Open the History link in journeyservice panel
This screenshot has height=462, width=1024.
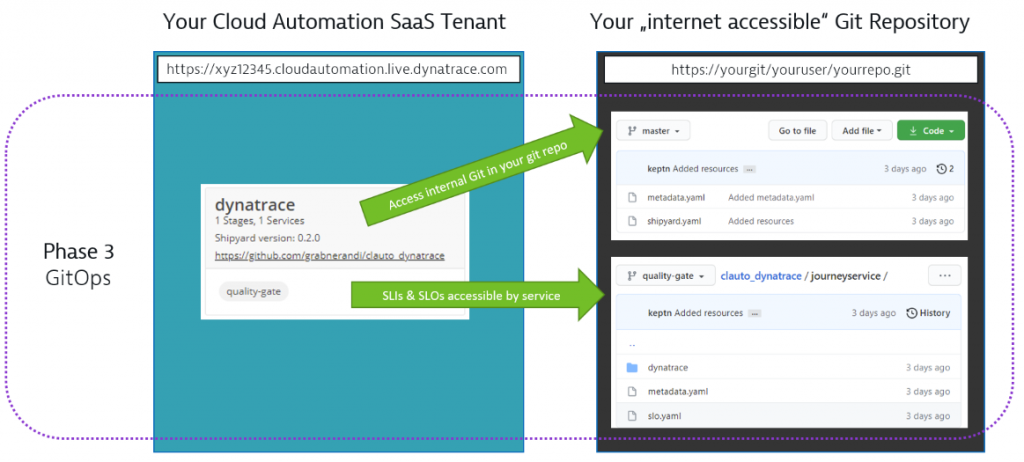(928, 313)
